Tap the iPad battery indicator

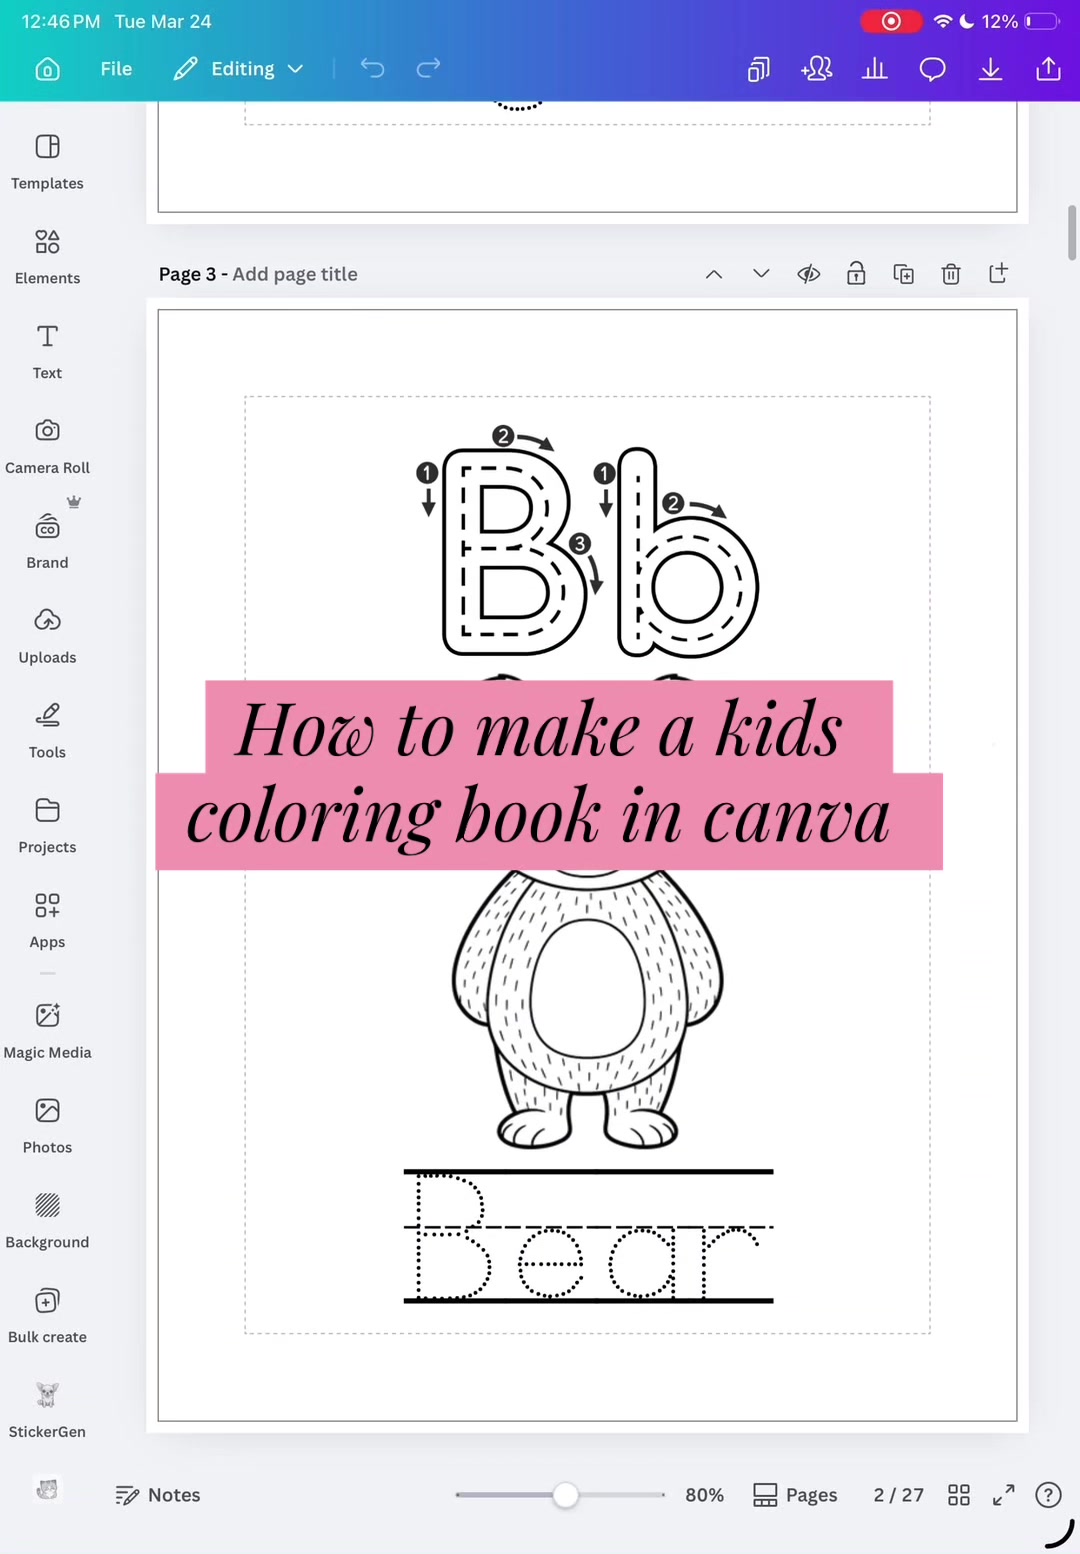point(1041,21)
